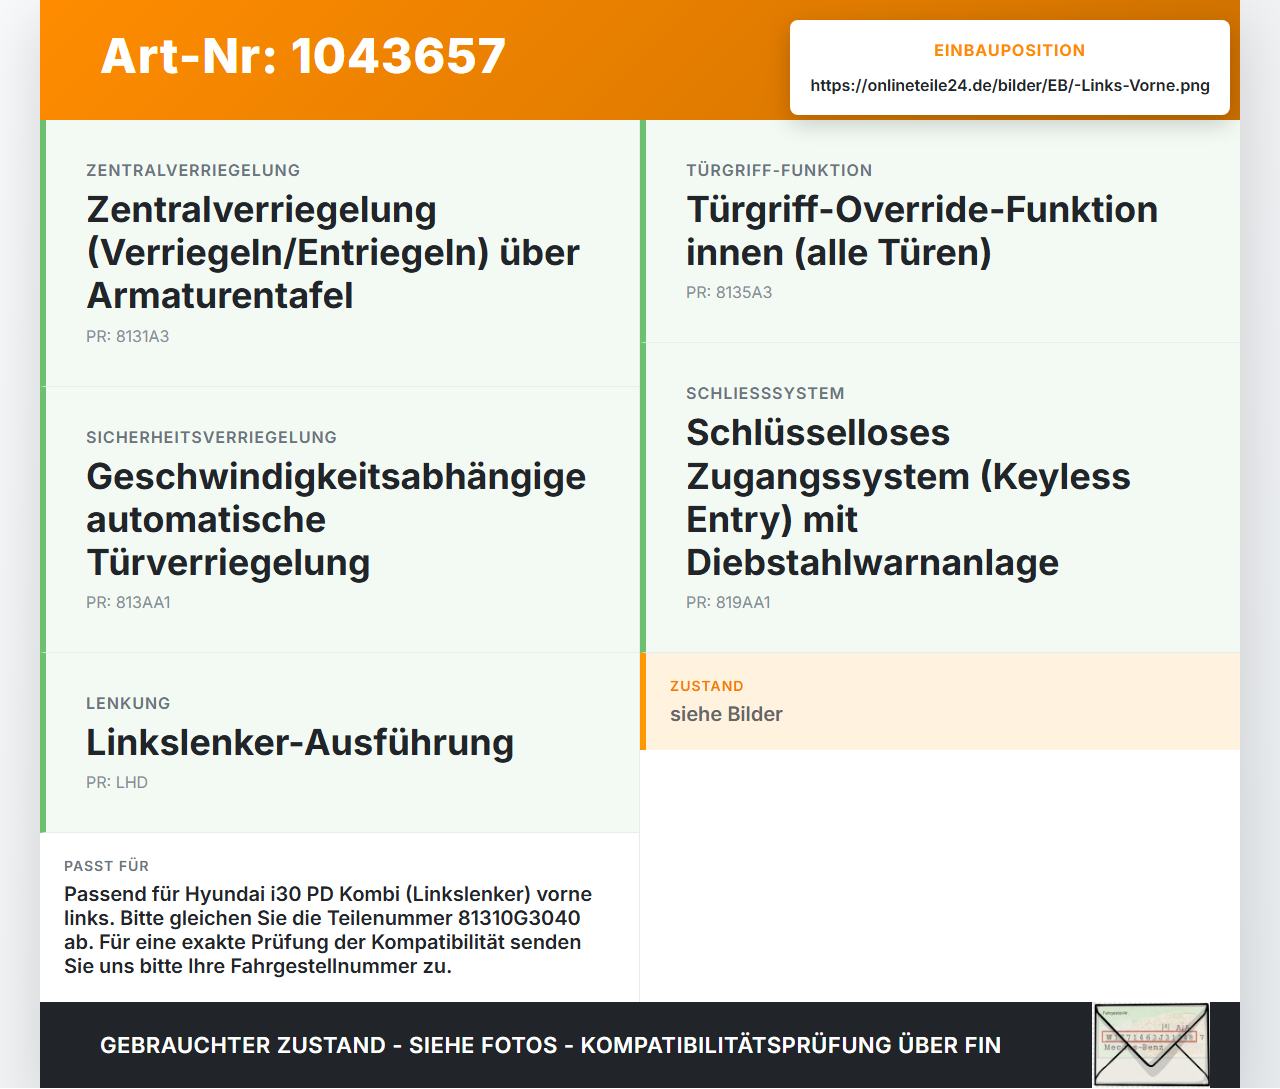This screenshot has width=1280, height=1089.
Task: Select the Zentralverriegelung über Armaturentafel card
Action: (340, 253)
